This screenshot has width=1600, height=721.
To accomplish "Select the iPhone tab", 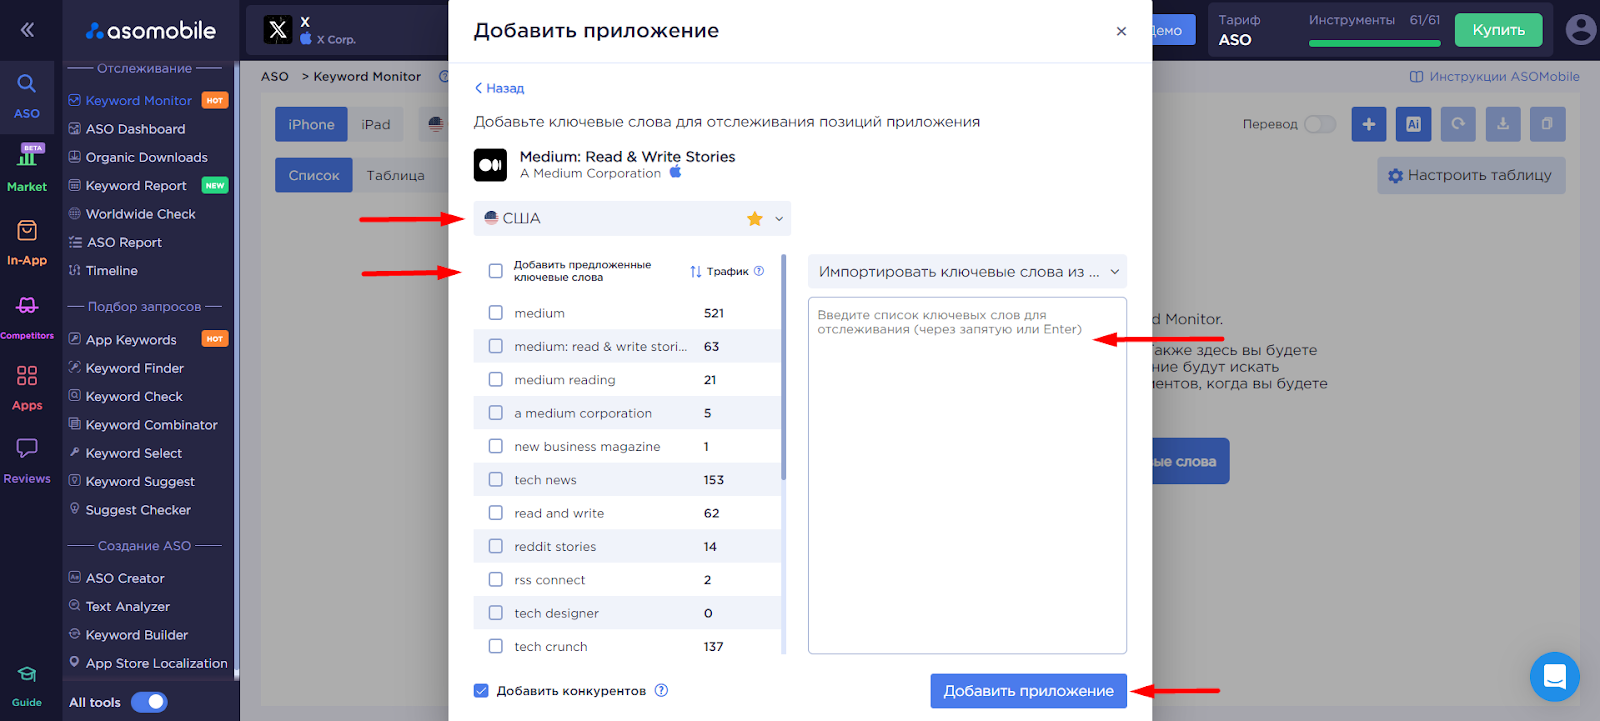I will tap(311, 124).
